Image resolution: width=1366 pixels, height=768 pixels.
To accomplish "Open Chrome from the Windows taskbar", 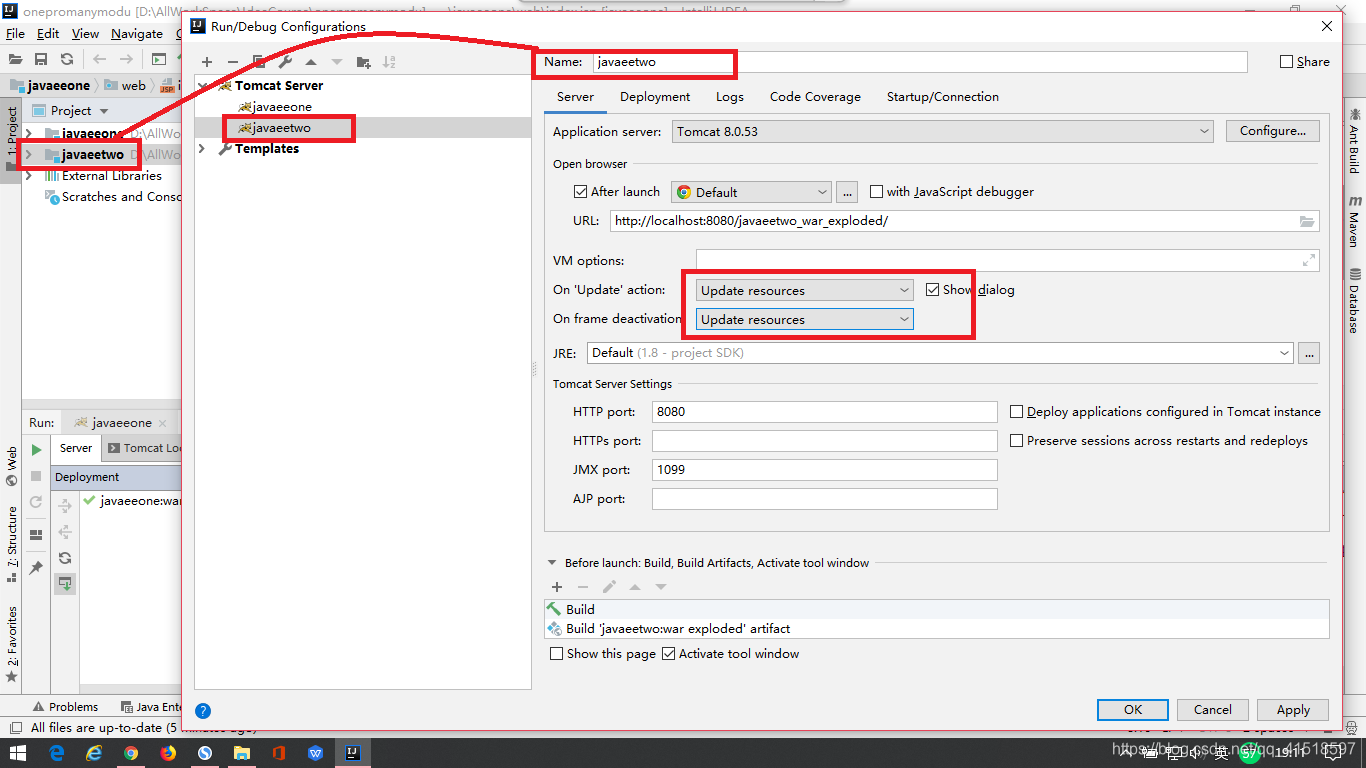I will click(x=131, y=753).
